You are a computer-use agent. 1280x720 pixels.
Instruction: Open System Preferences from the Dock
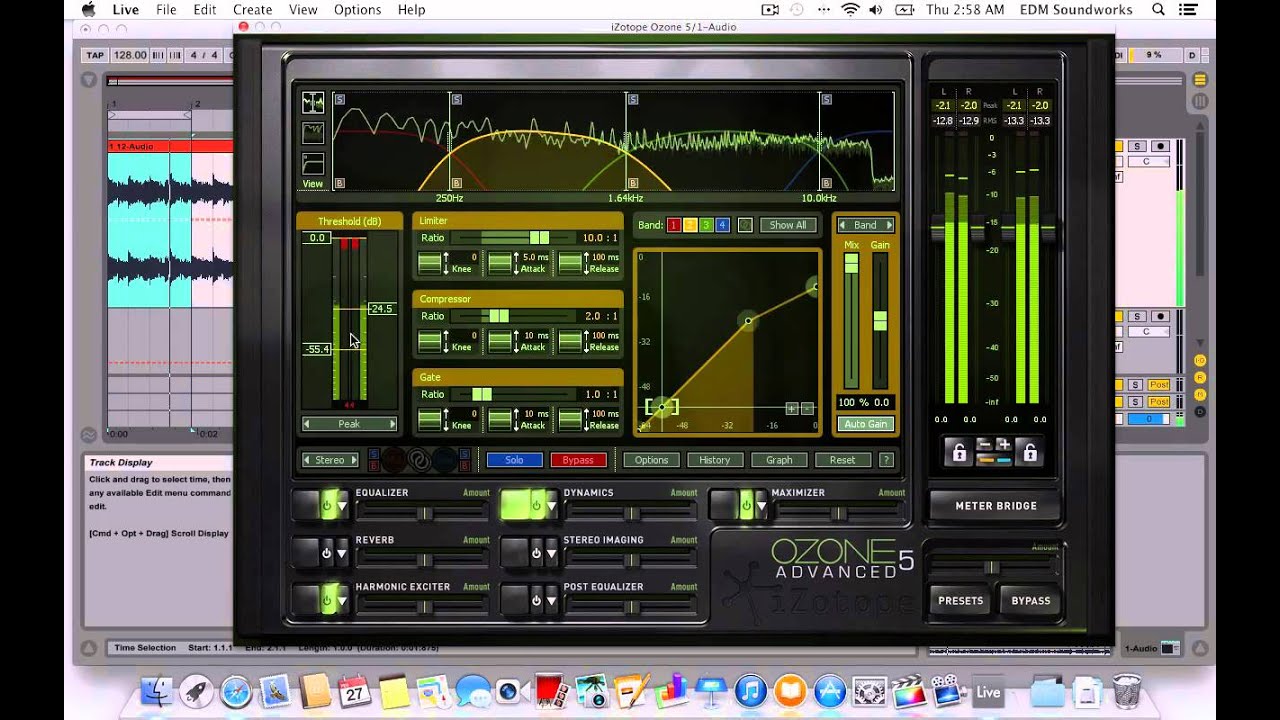[869, 691]
